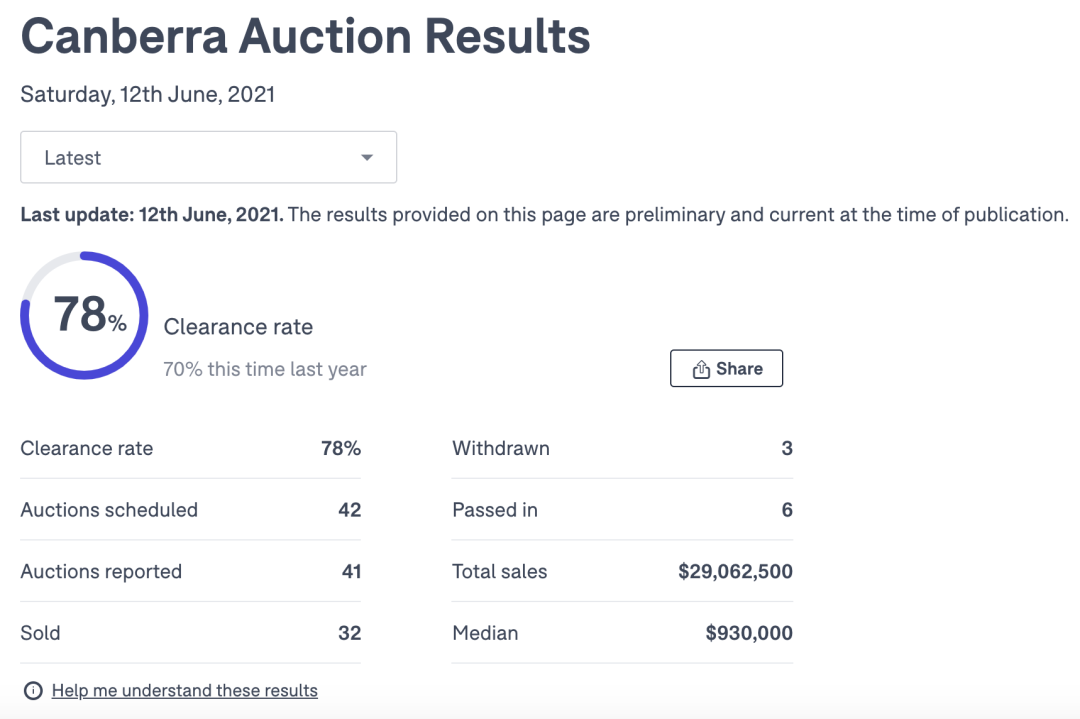Click the share icon inside Share button
The image size is (1080, 719).
[701, 369]
